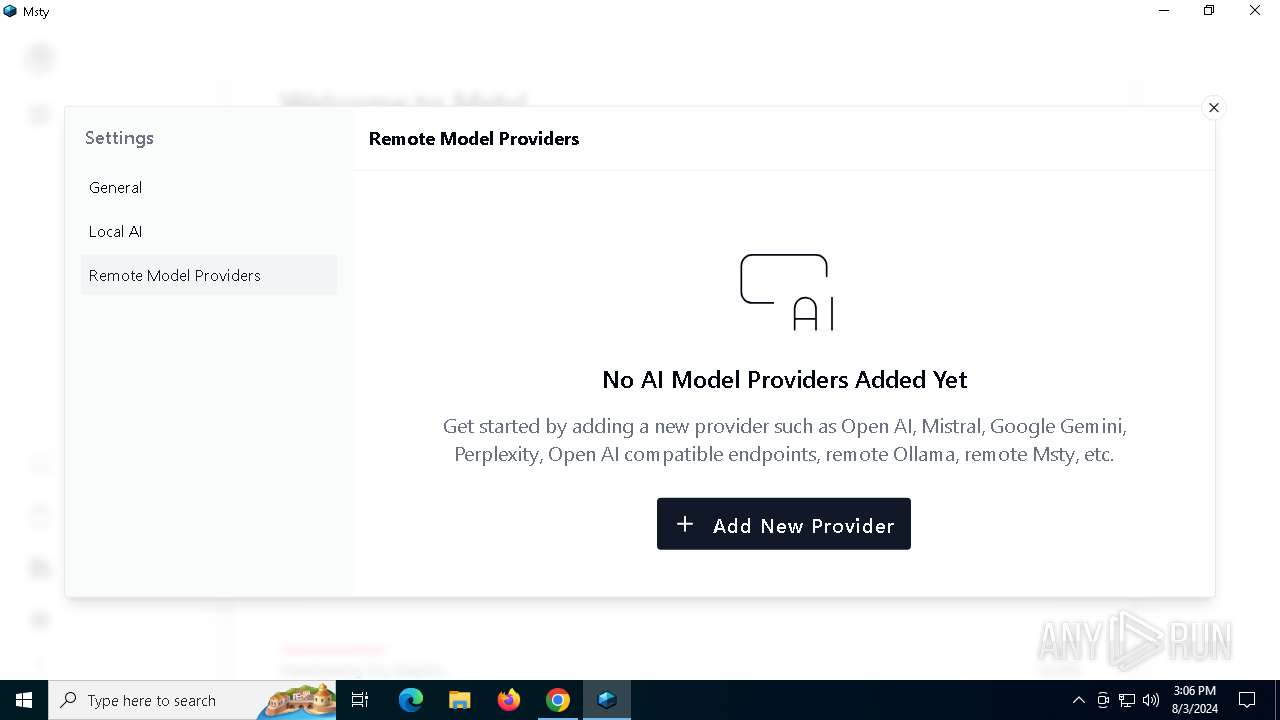Minimize the Msty window
The width and height of the screenshot is (1280, 720).
1164,11
